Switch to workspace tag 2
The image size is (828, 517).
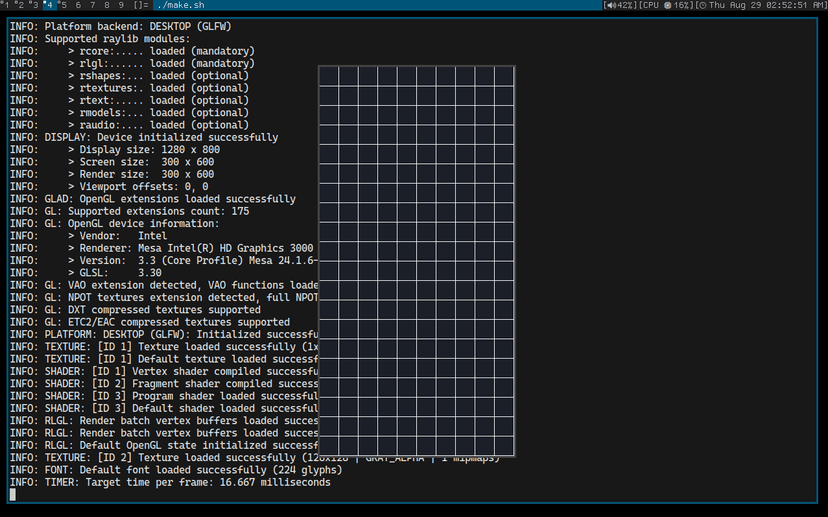click(20, 5)
